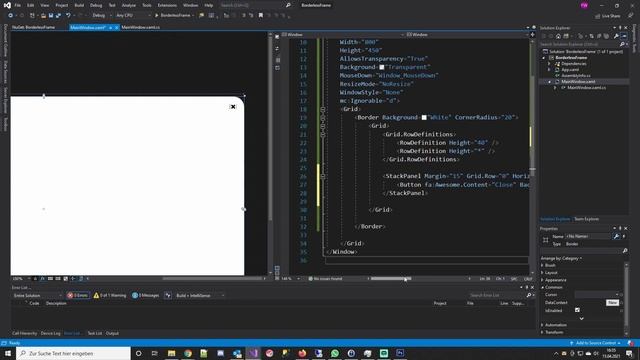
Task: Open the Build menu
Action: pyautogui.click(x=79, y=5)
